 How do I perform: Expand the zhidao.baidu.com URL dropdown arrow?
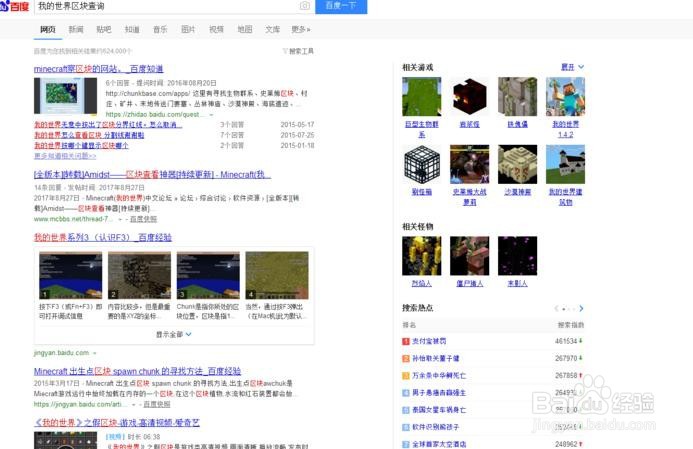point(211,114)
